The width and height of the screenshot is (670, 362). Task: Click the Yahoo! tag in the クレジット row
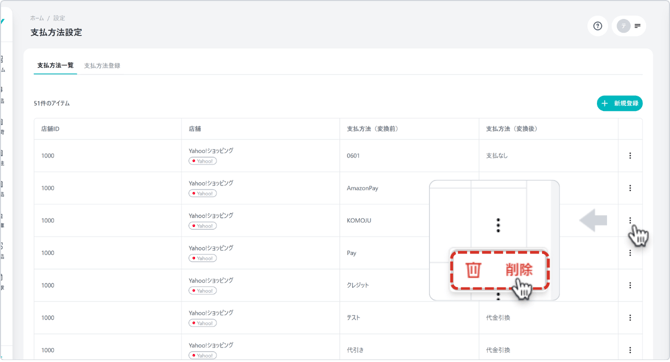coord(203,291)
